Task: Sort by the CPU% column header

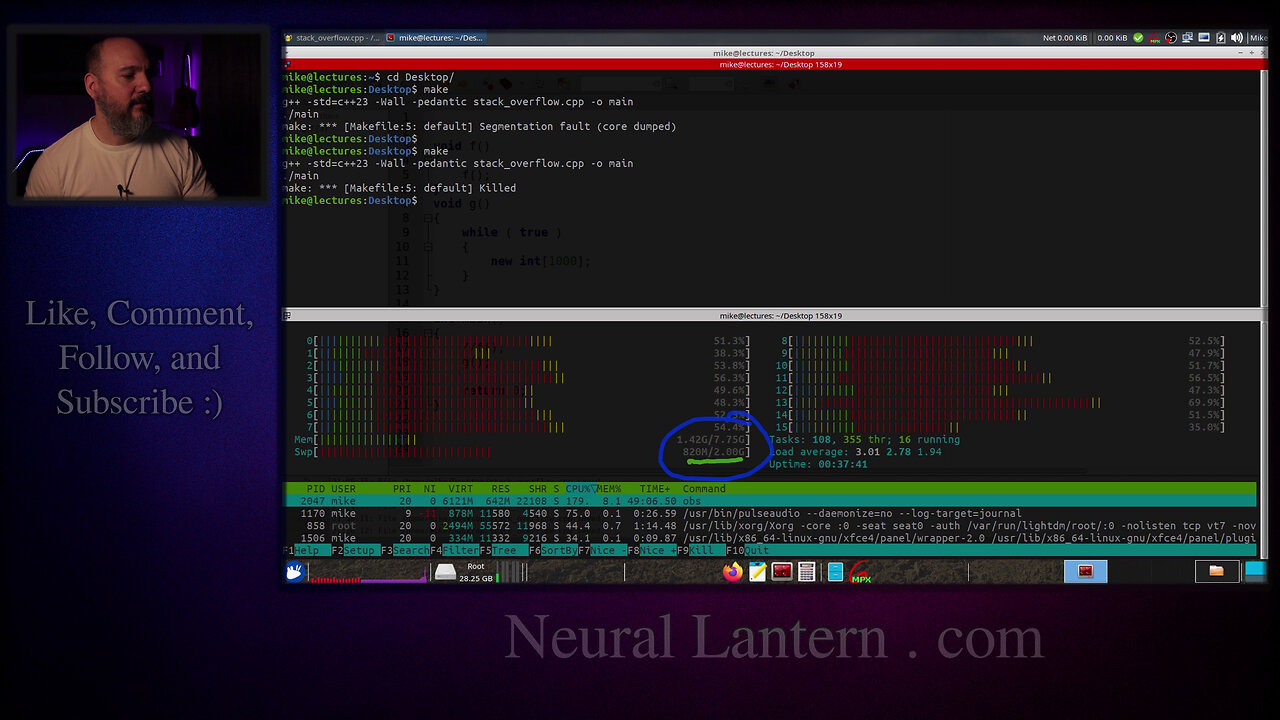Action: pyautogui.click(x=581, y=489)
